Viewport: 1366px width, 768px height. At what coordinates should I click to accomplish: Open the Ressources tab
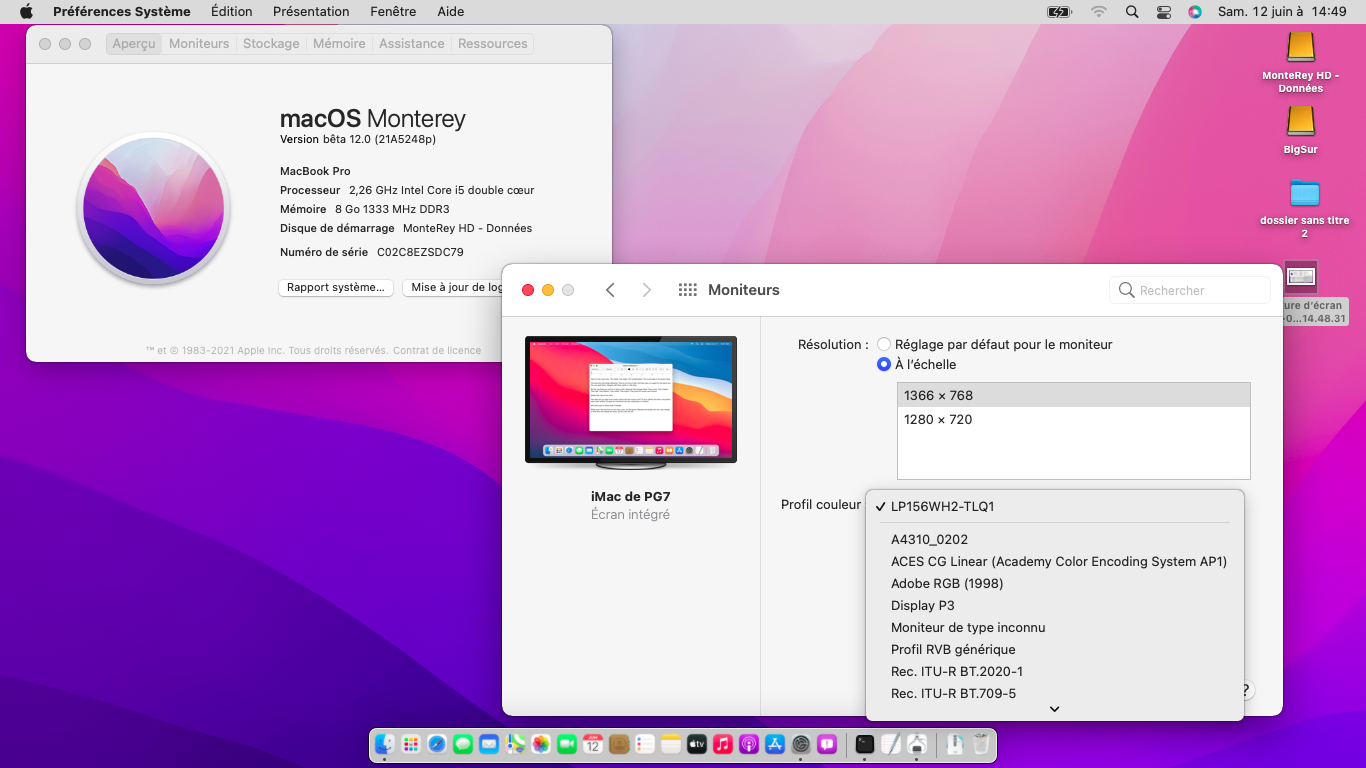(x=493, y=44)
